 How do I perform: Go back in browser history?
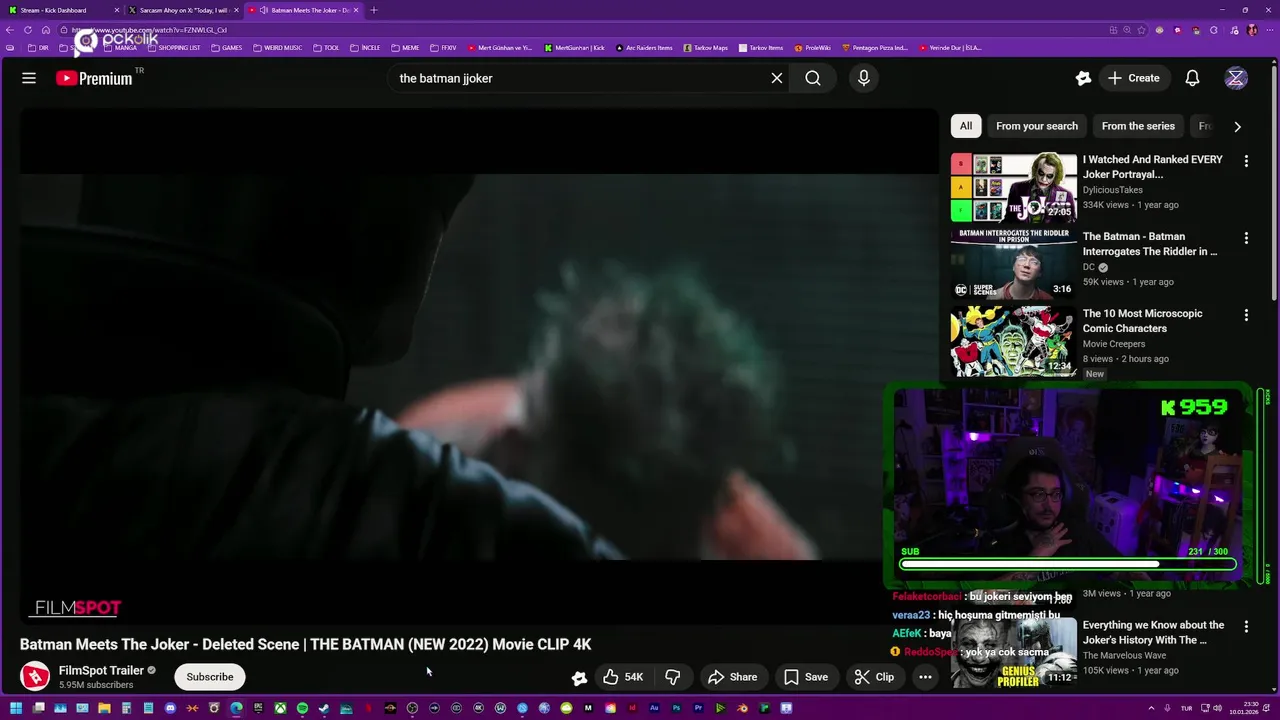click(x=10, y=30)
